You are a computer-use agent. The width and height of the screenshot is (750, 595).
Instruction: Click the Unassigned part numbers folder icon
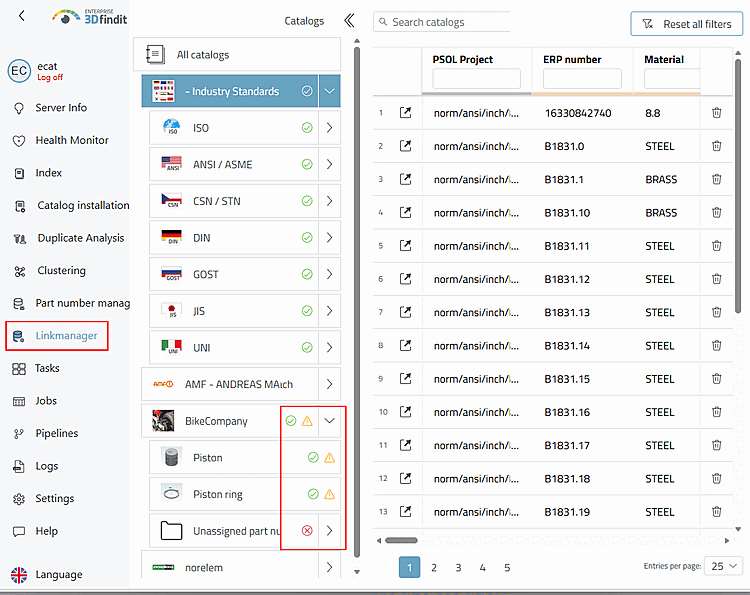pyautogui.click(x=171, y=530)
